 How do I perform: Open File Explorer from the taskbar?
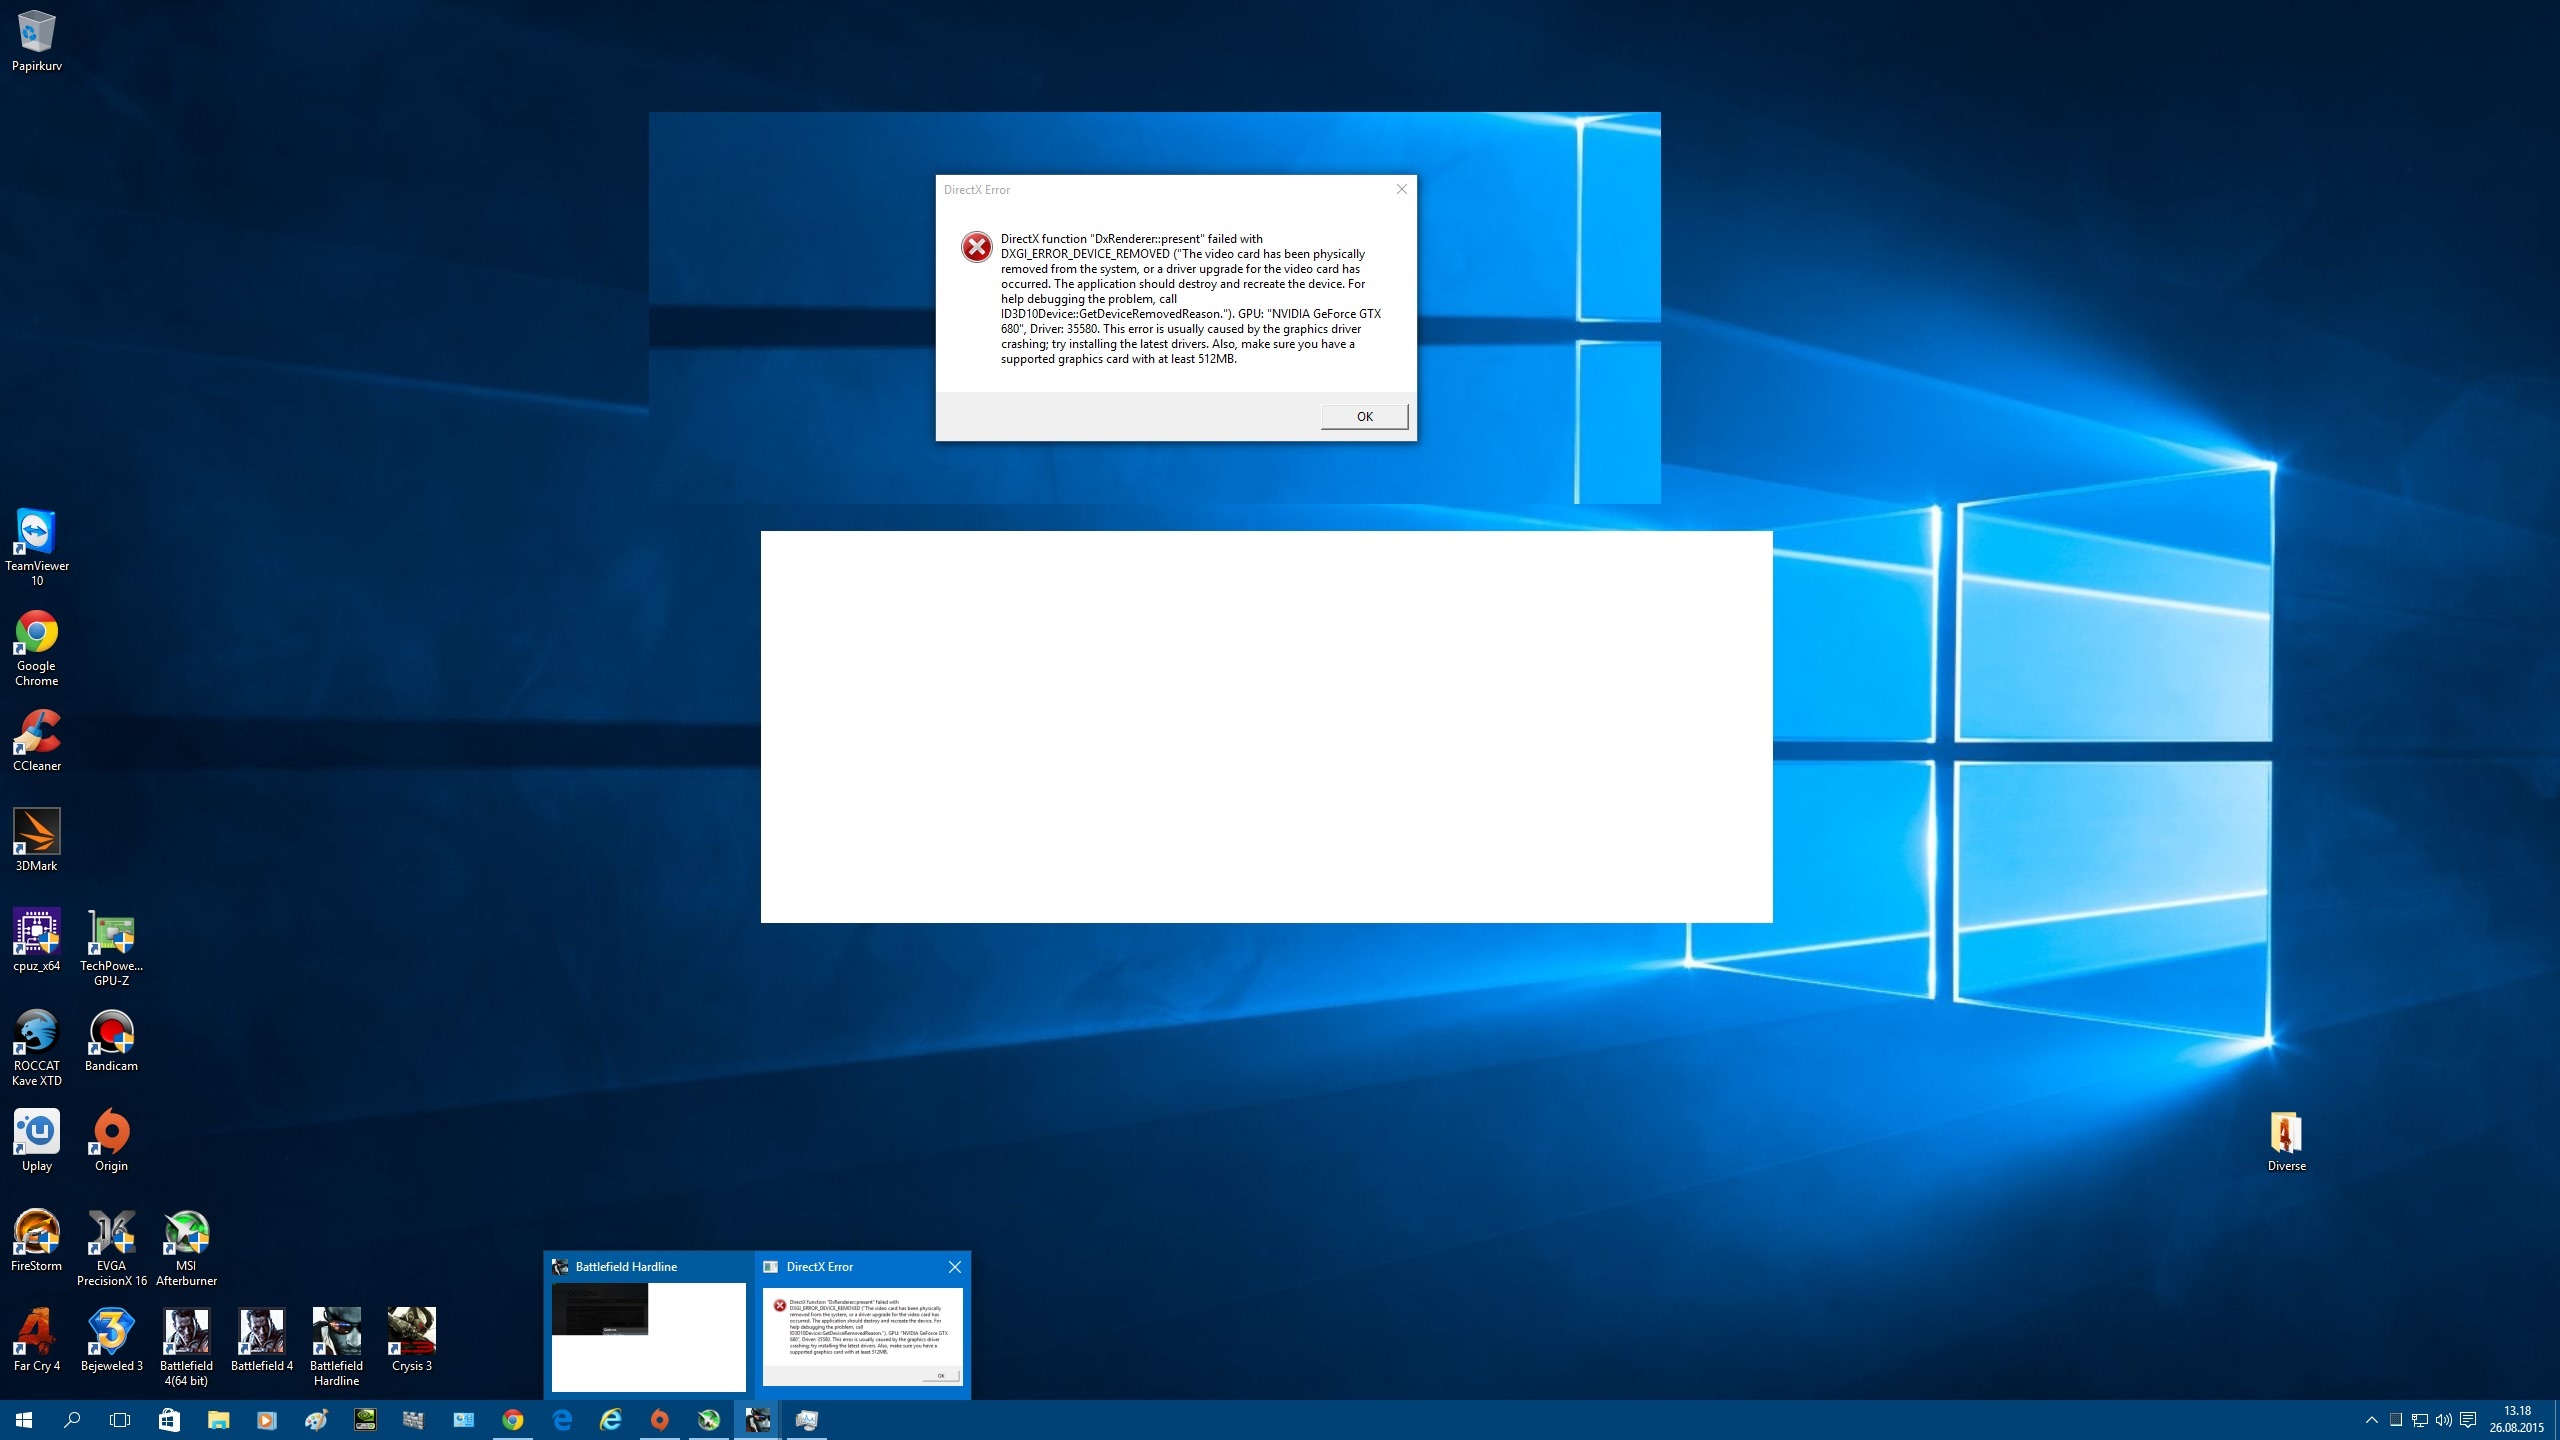218,1420
